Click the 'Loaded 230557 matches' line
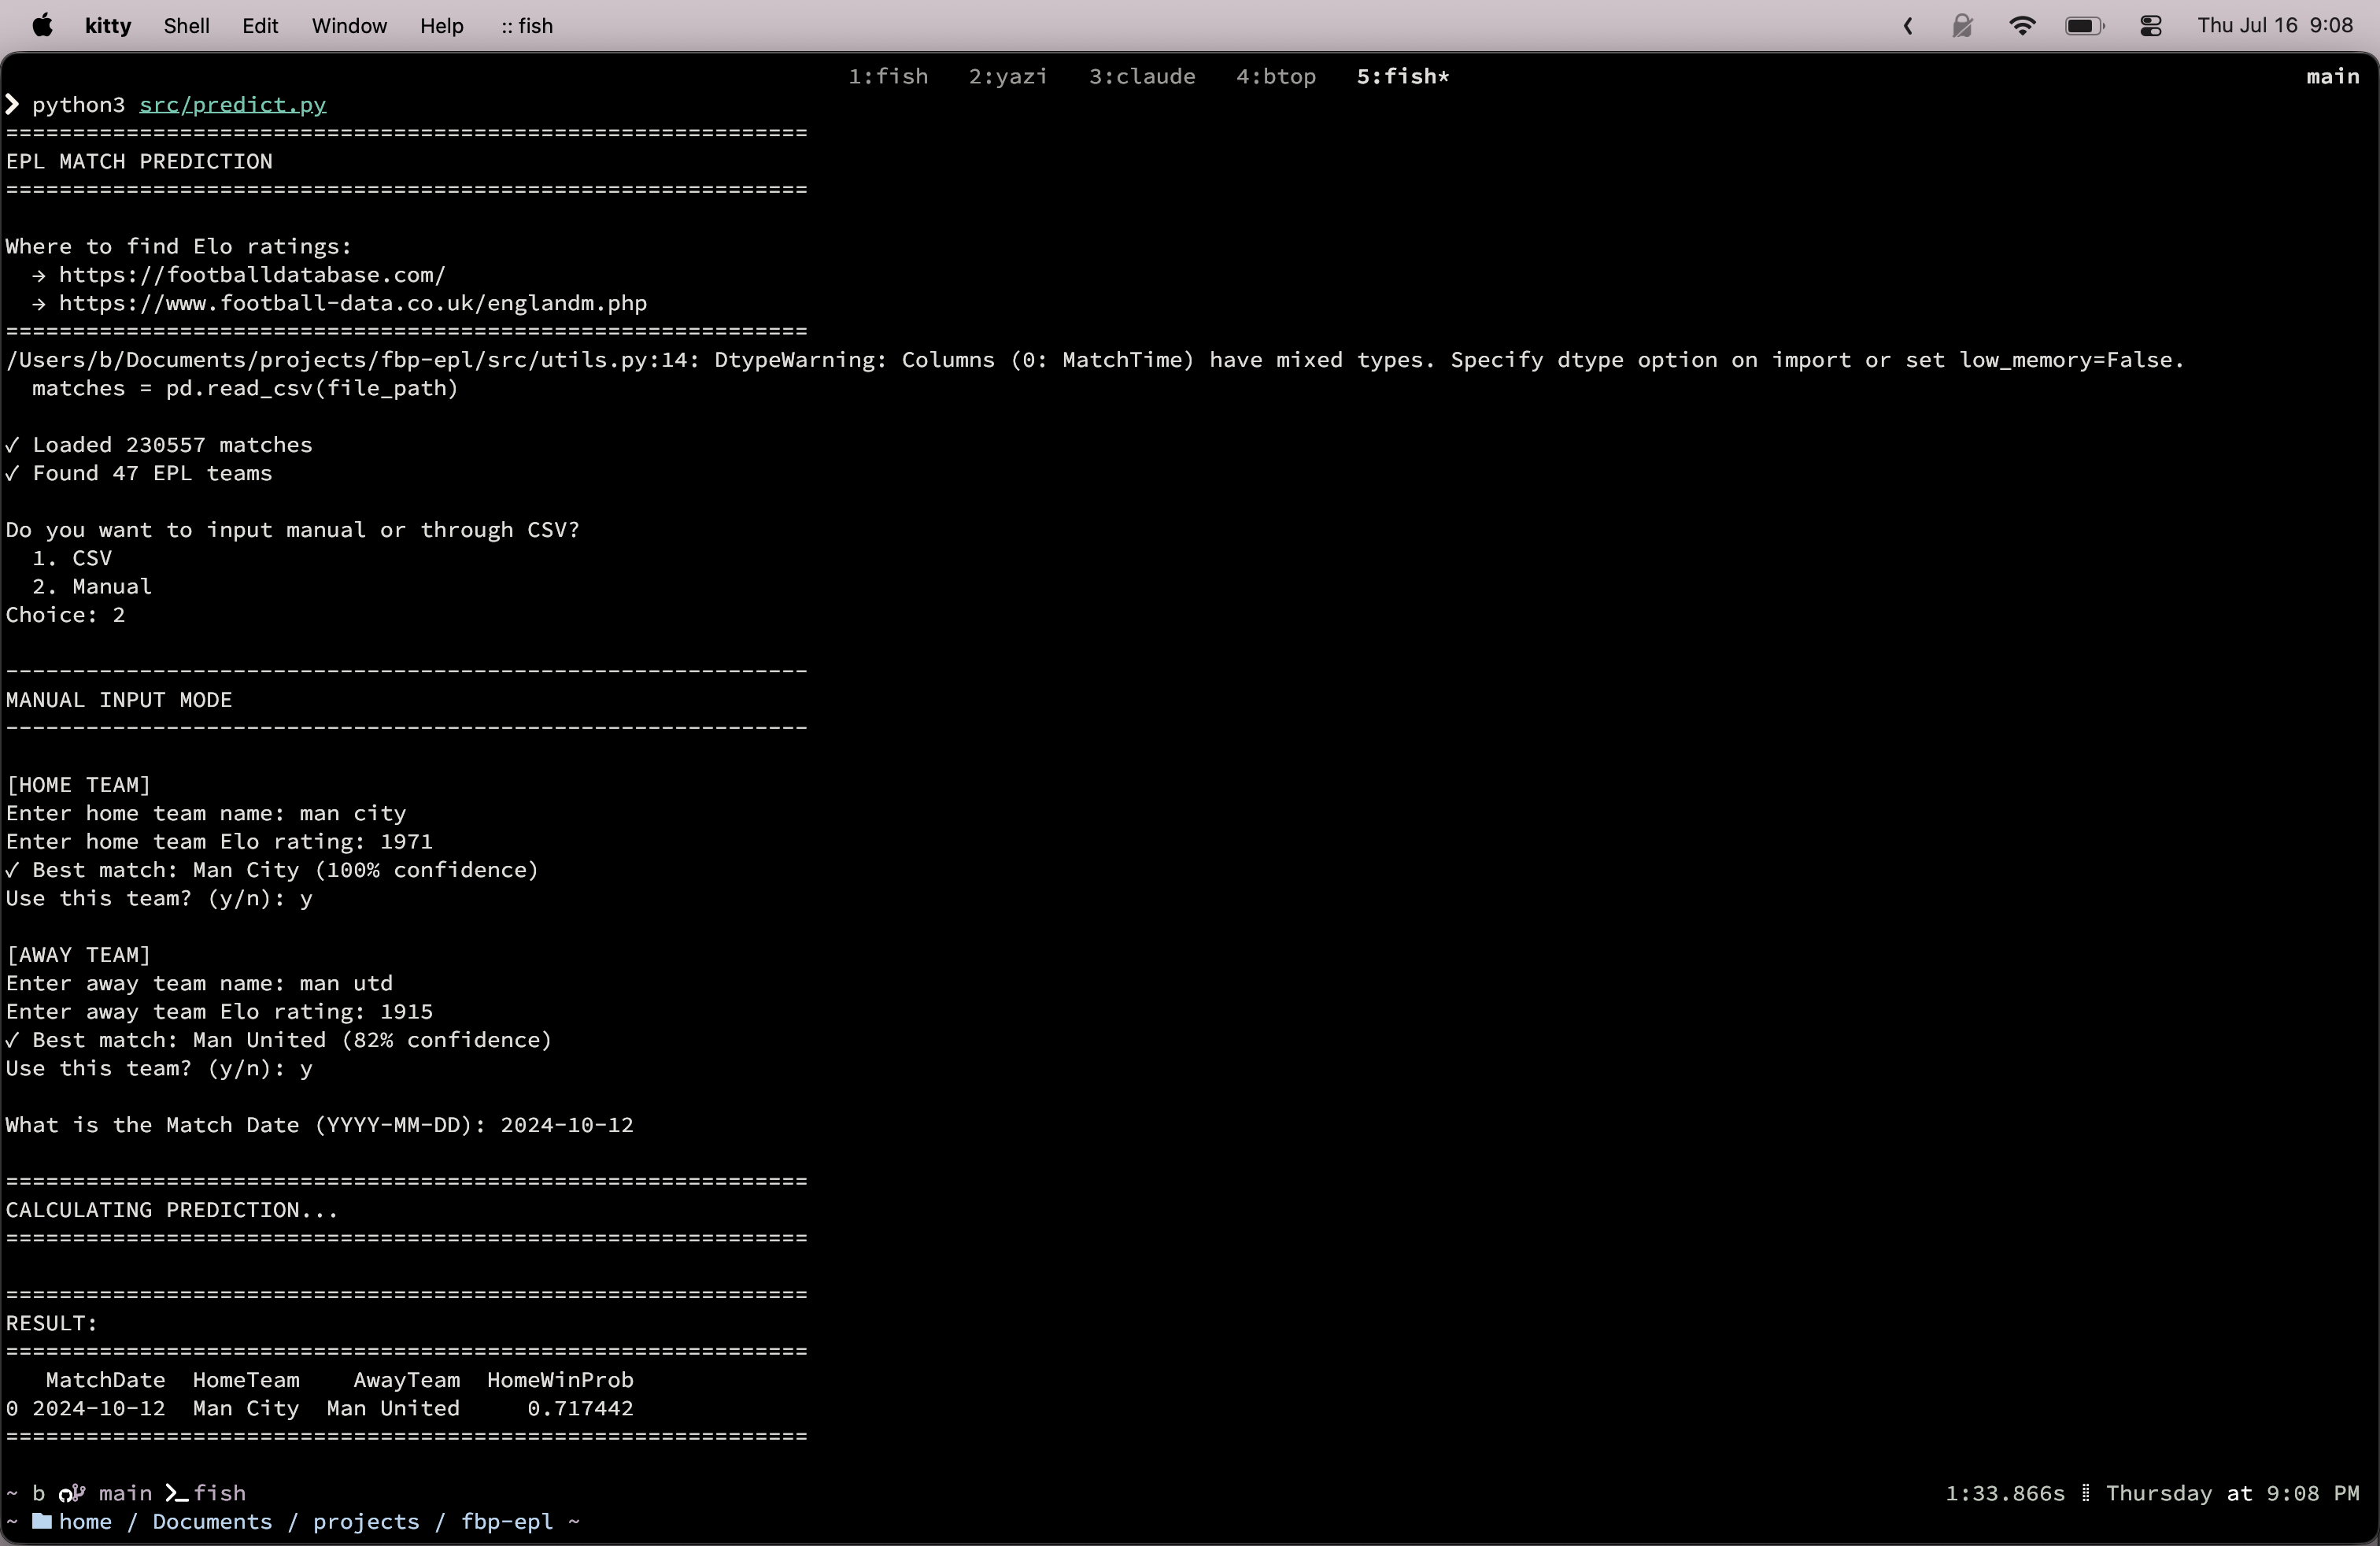Screen dimensions: 2380x1546 tap(159, 445)
